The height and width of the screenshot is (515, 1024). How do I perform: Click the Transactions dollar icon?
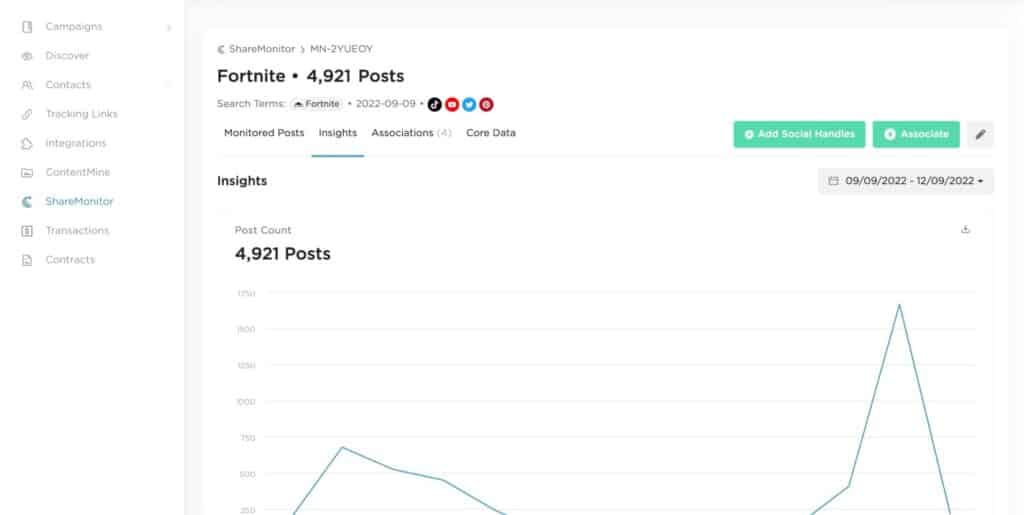pyautogui.click(x=27, y=231)
